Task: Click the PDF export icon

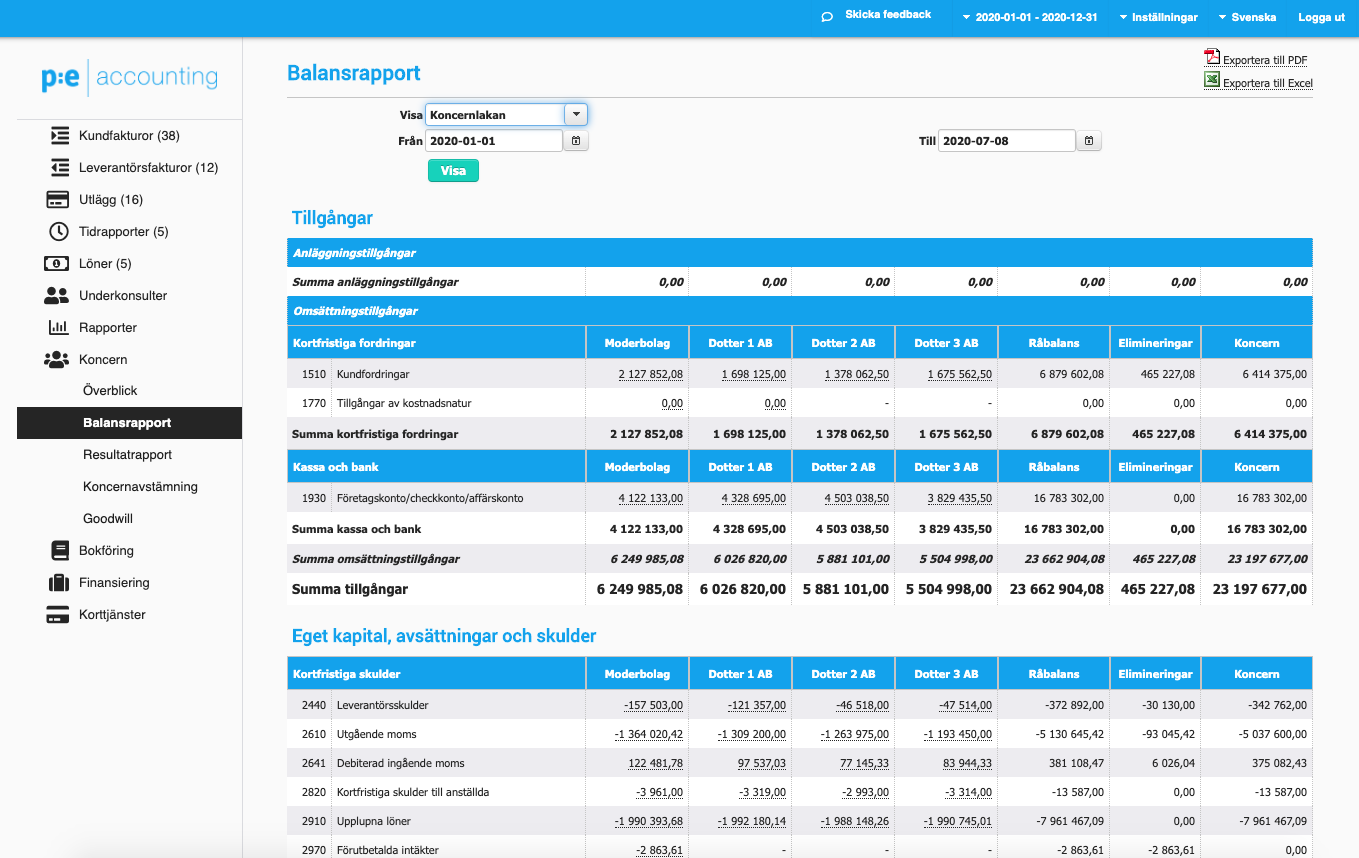Action: [x=1212, y=58]
